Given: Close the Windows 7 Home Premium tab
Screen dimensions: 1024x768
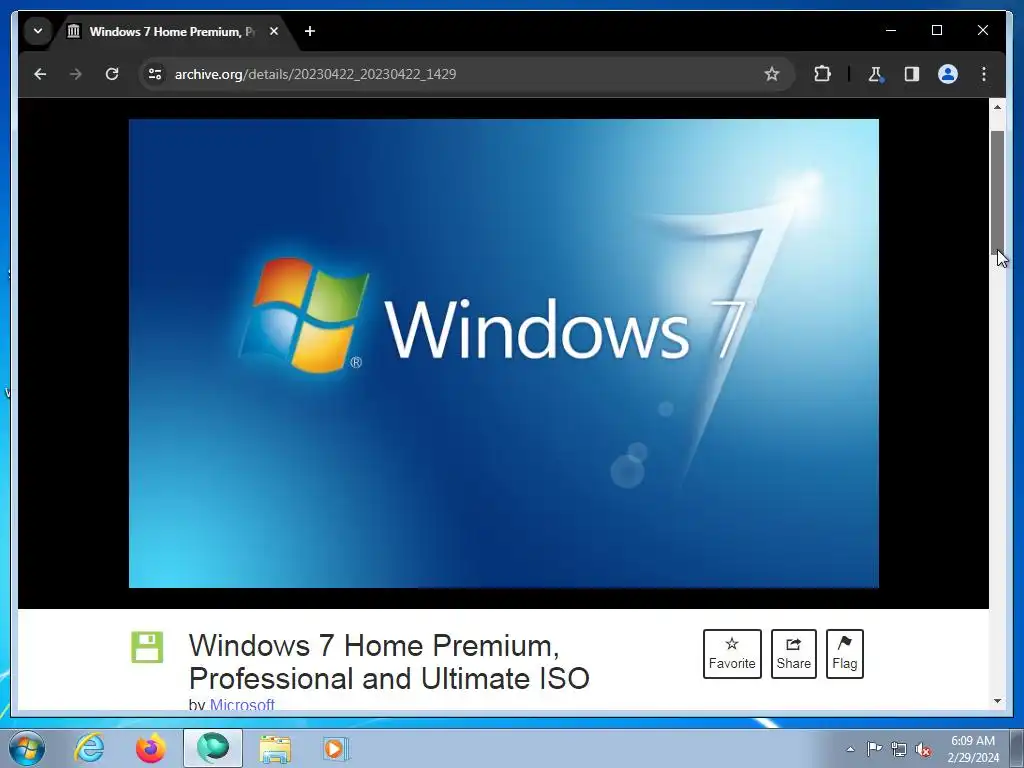Looking at the screenshot, I should click(x=274, y=31).
